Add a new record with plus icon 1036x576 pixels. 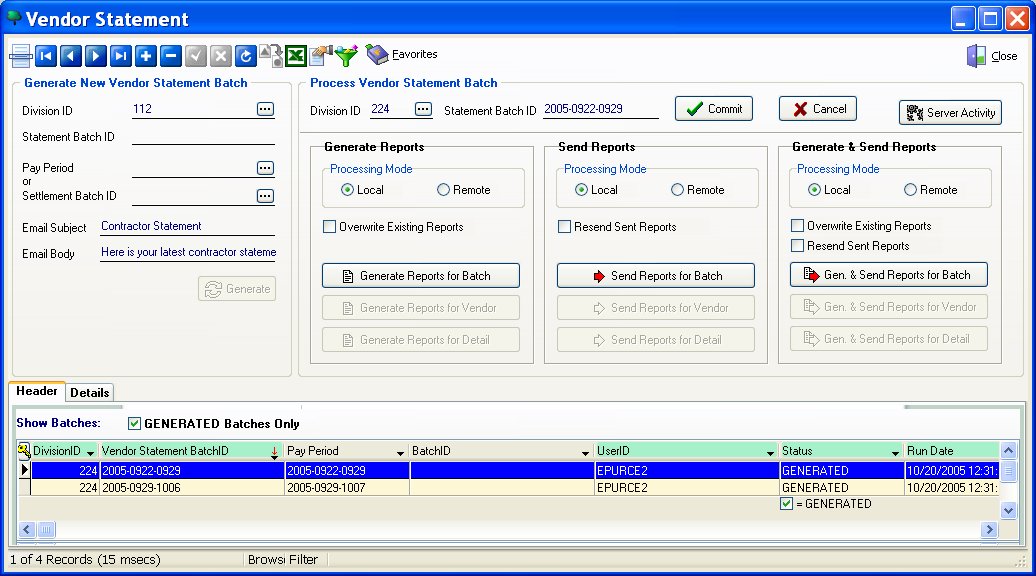click(x=146, y=57)
